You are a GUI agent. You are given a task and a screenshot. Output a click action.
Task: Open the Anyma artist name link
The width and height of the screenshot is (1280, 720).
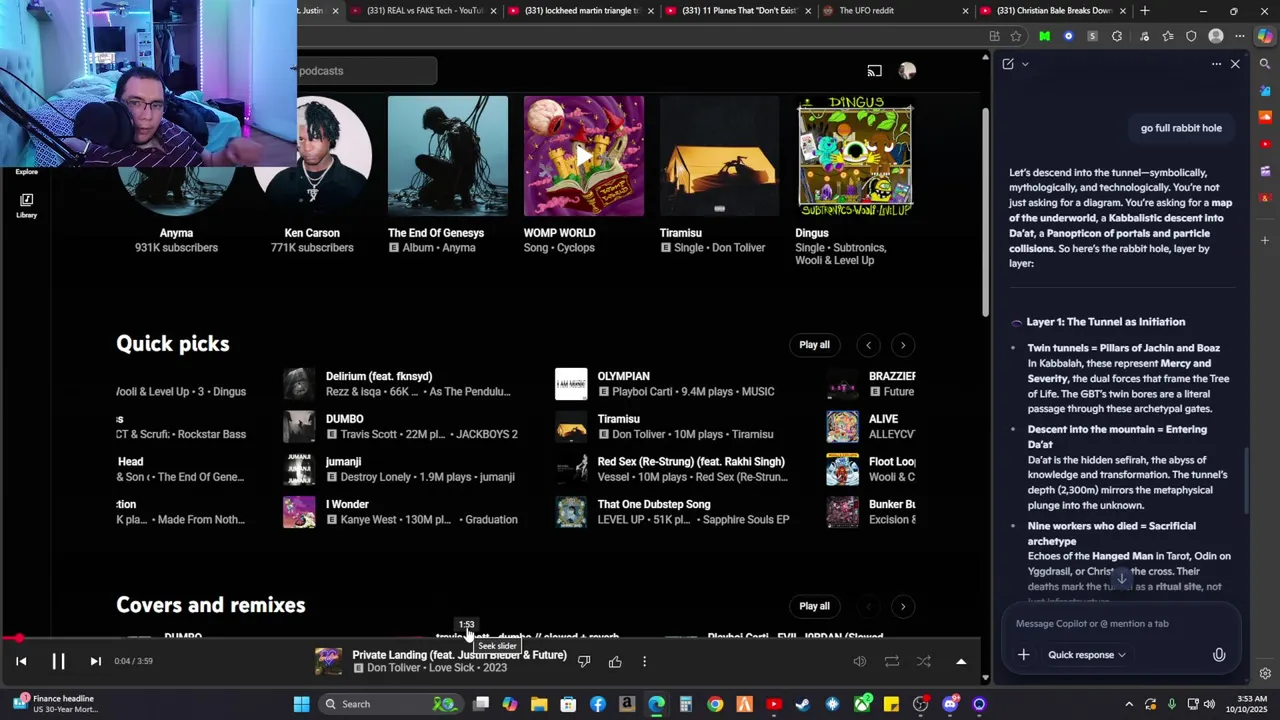pos(176,233)
